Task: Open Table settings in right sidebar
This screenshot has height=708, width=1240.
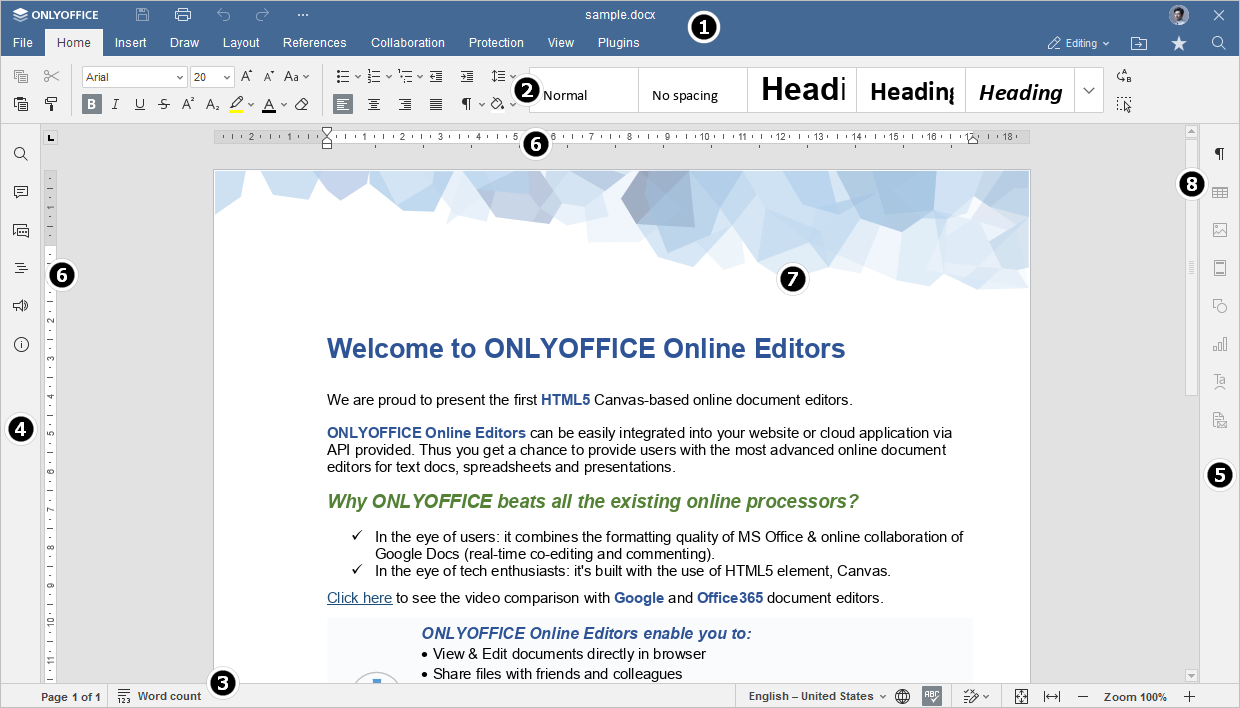Action: [x=1219, y=191]
